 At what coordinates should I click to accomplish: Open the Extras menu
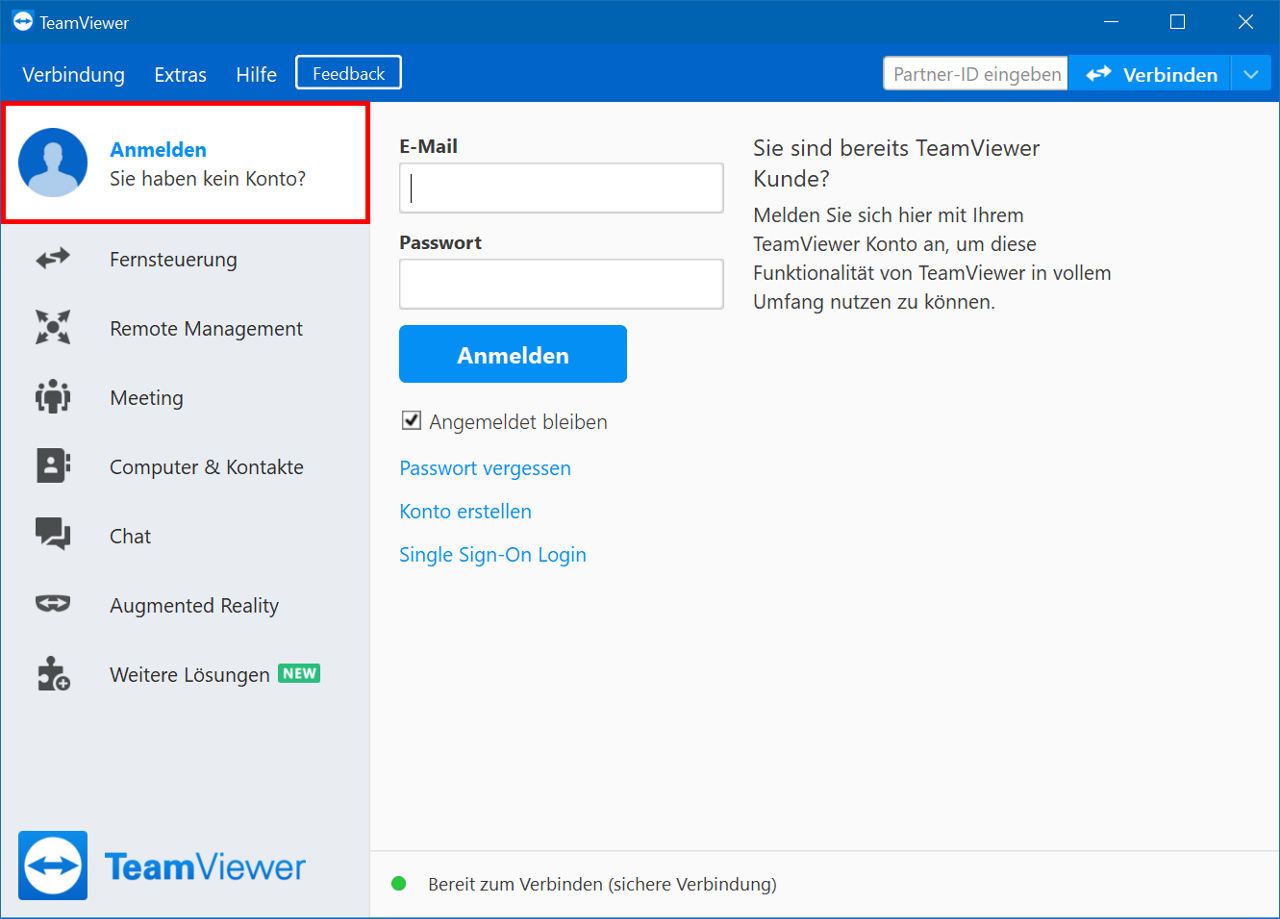180,74
